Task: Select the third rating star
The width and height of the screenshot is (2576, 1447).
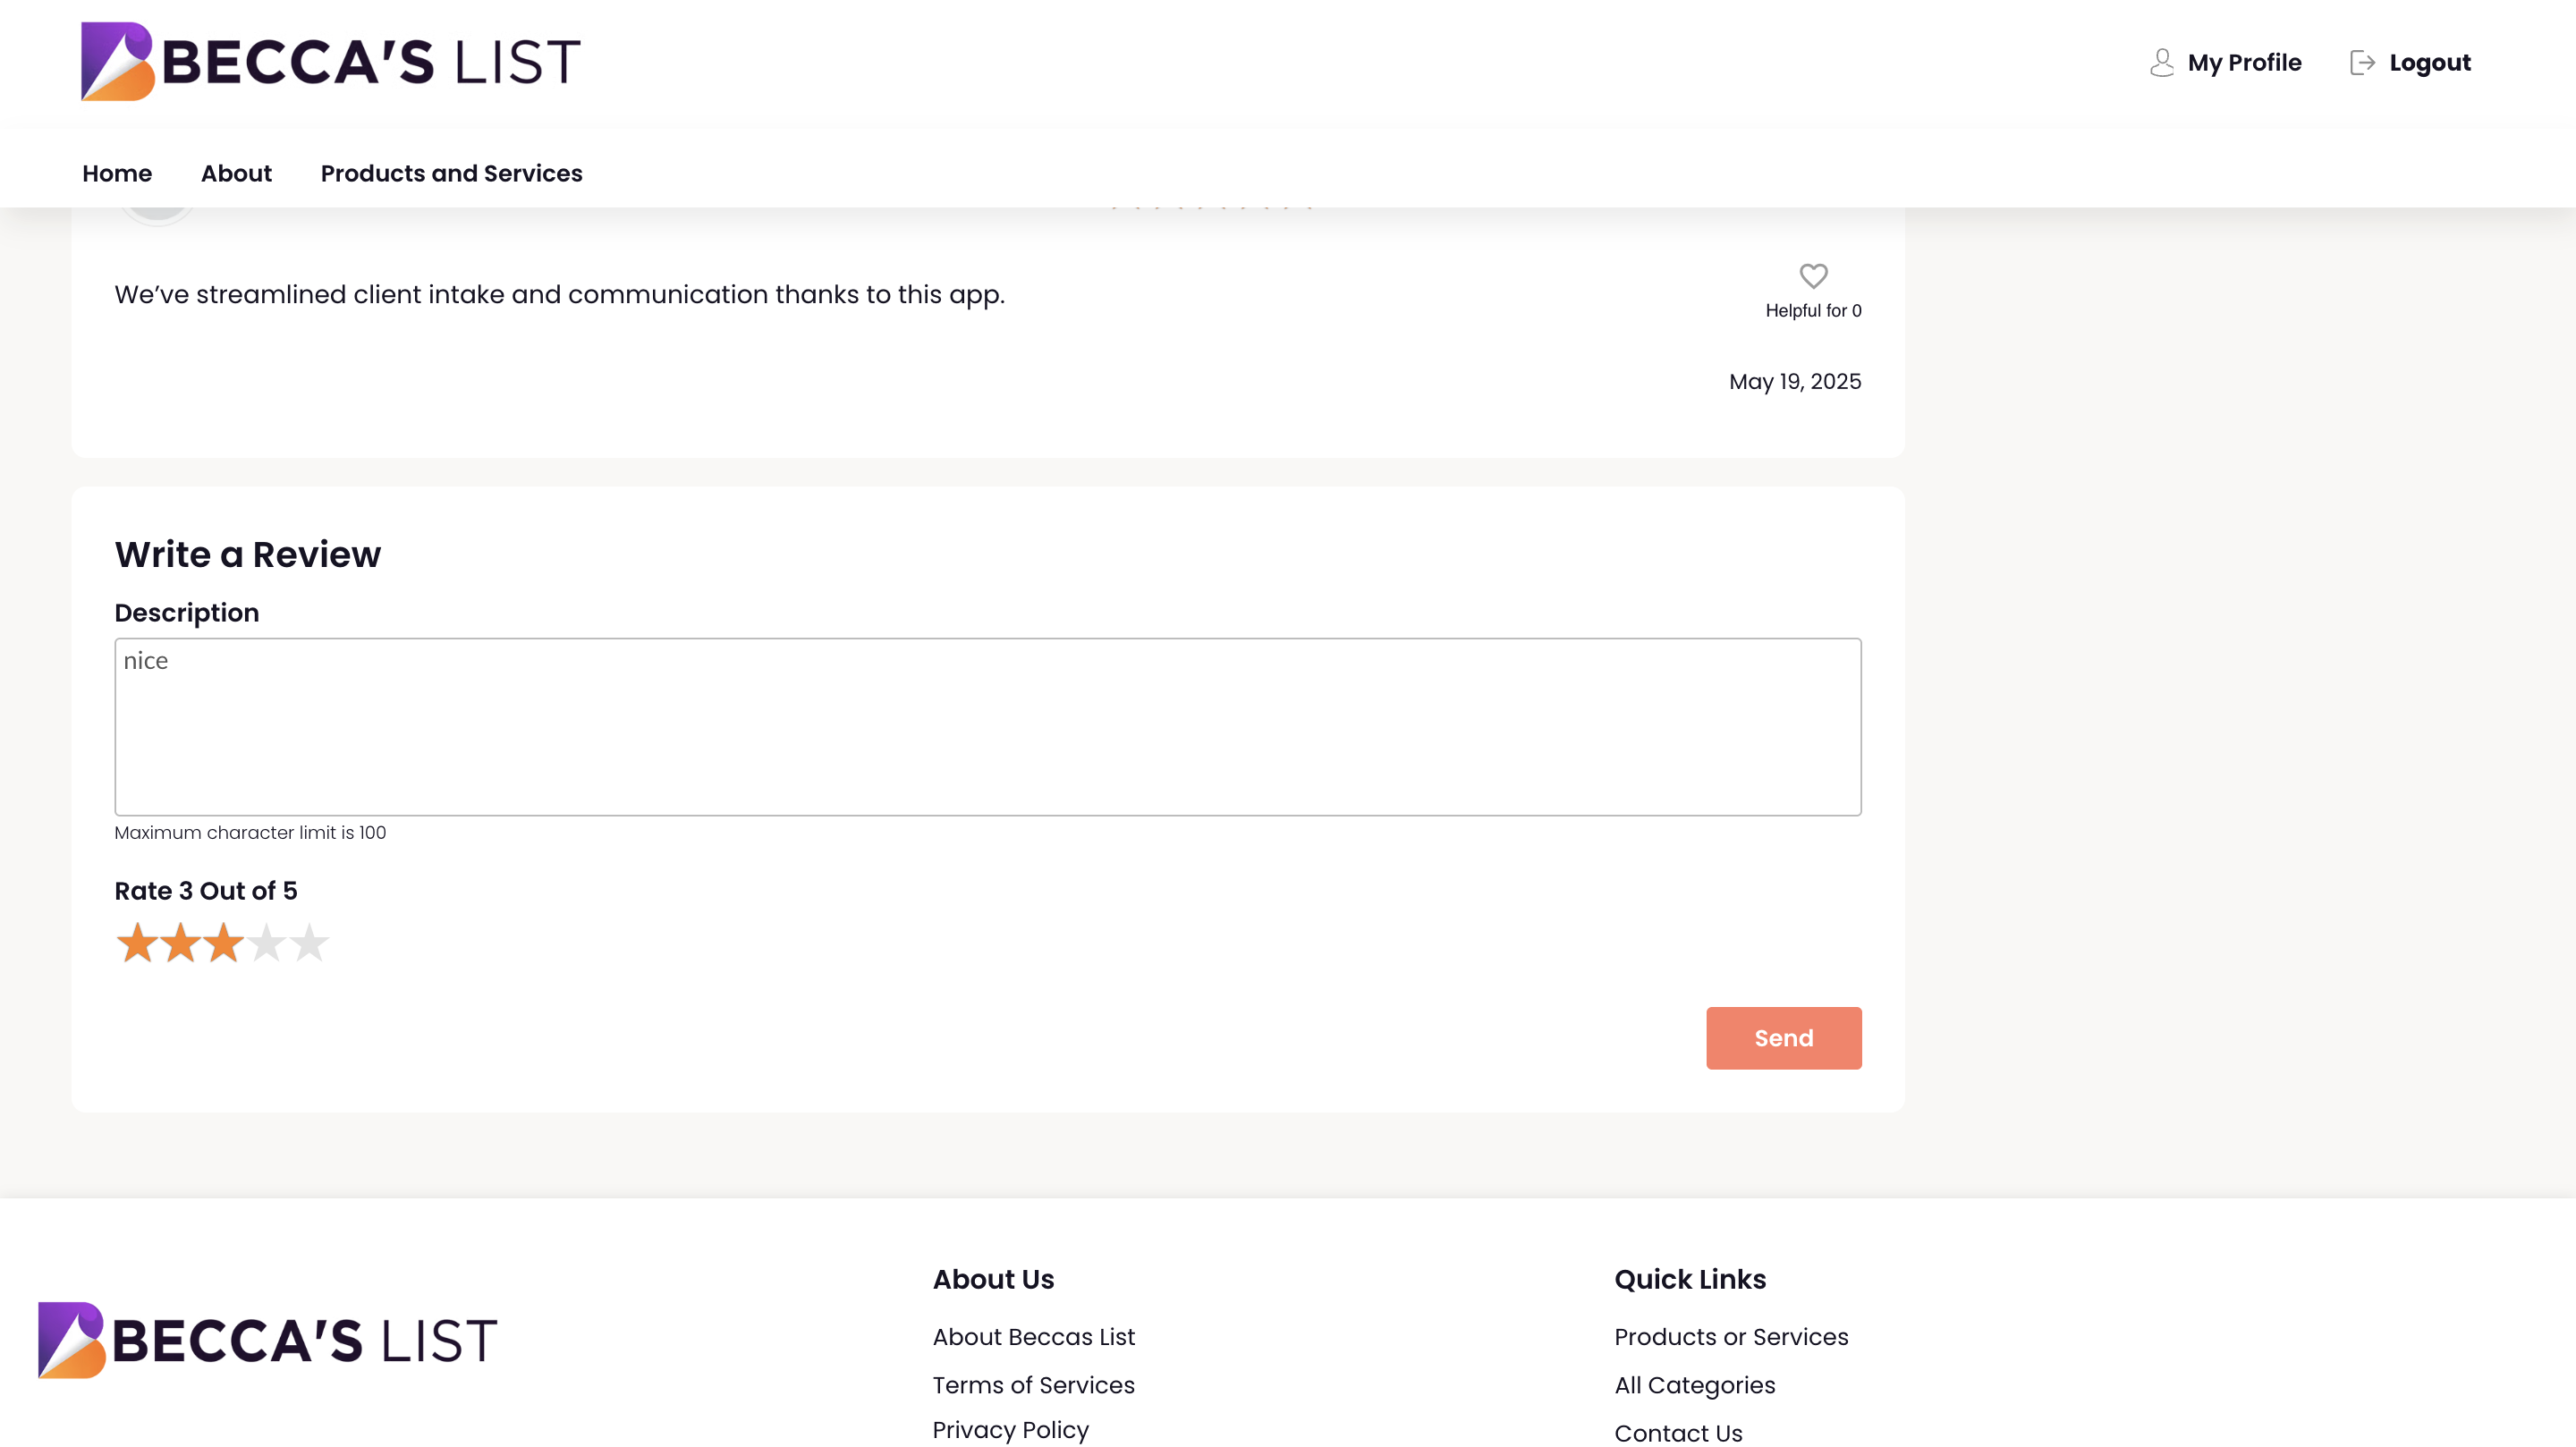Action: pyautogui.click(x=223, y=942)
